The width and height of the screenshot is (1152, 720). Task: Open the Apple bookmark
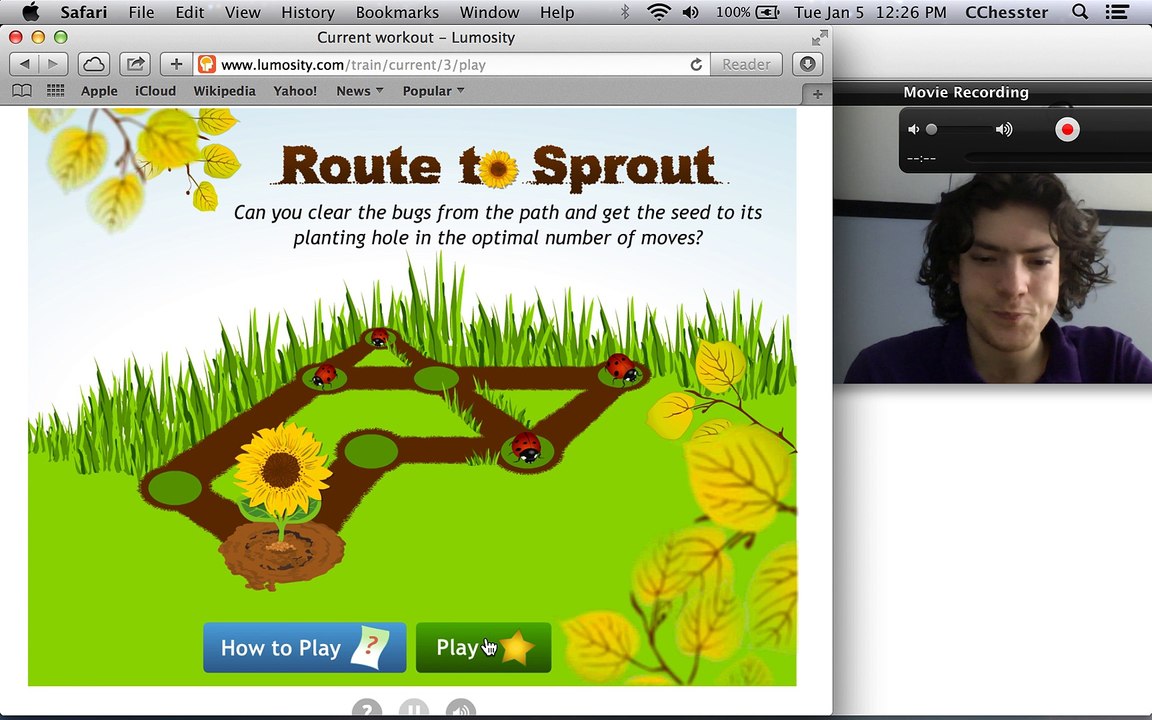click(99, 91)
